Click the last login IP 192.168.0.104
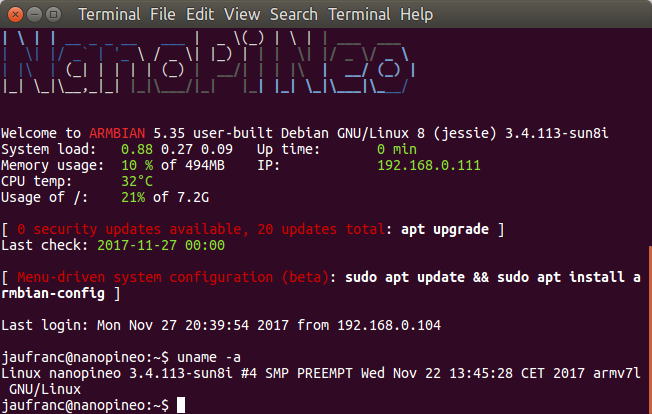 point(389,325)
